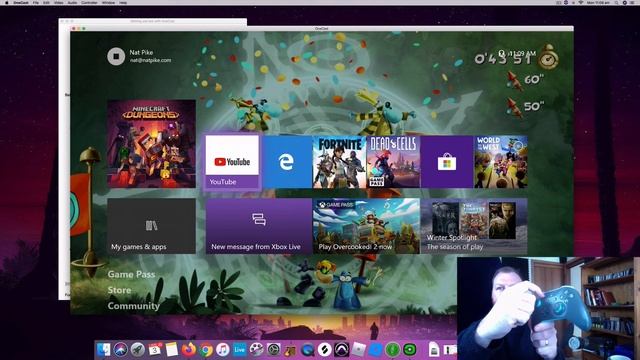Open Finder in the Dock
Screen dimensions: 640x360
103,350
